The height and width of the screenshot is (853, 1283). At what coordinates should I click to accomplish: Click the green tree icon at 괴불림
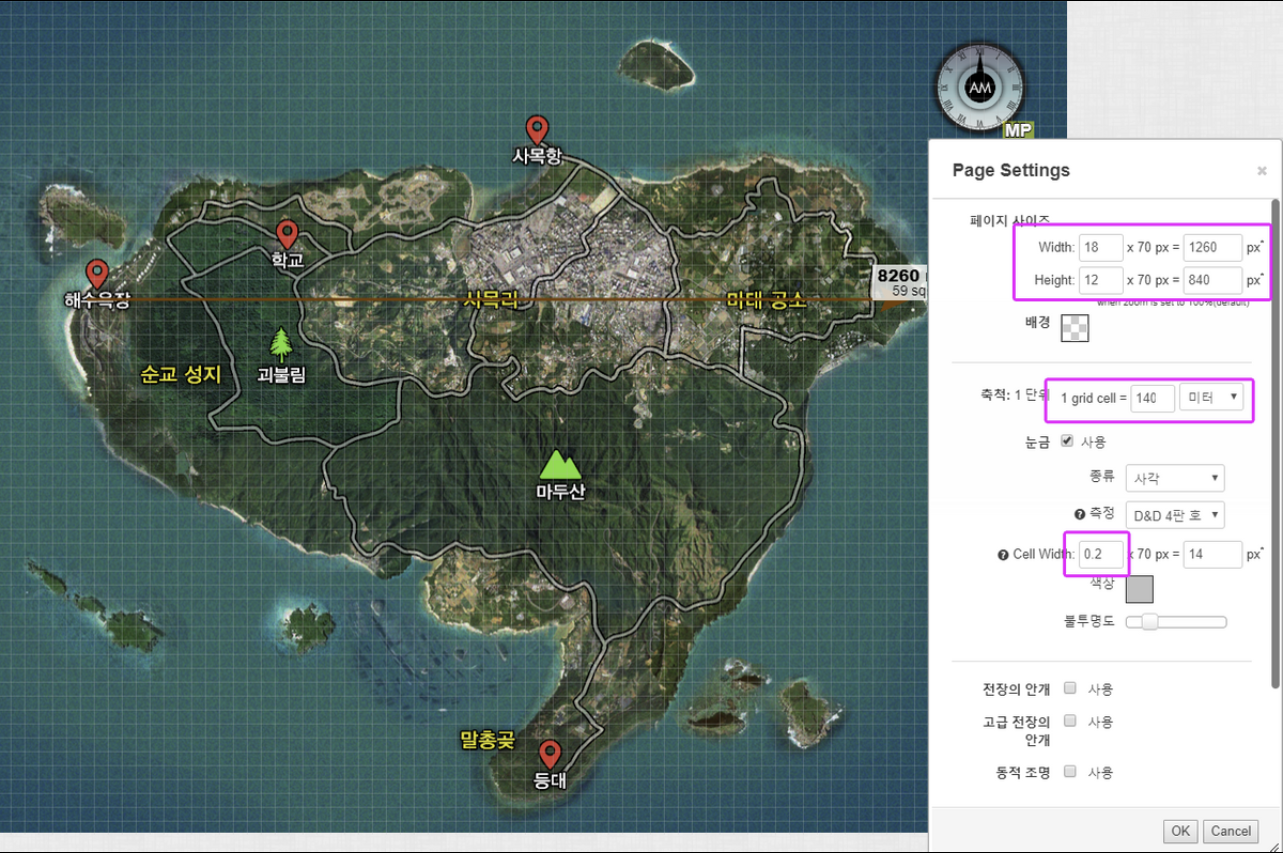point(282,345)
